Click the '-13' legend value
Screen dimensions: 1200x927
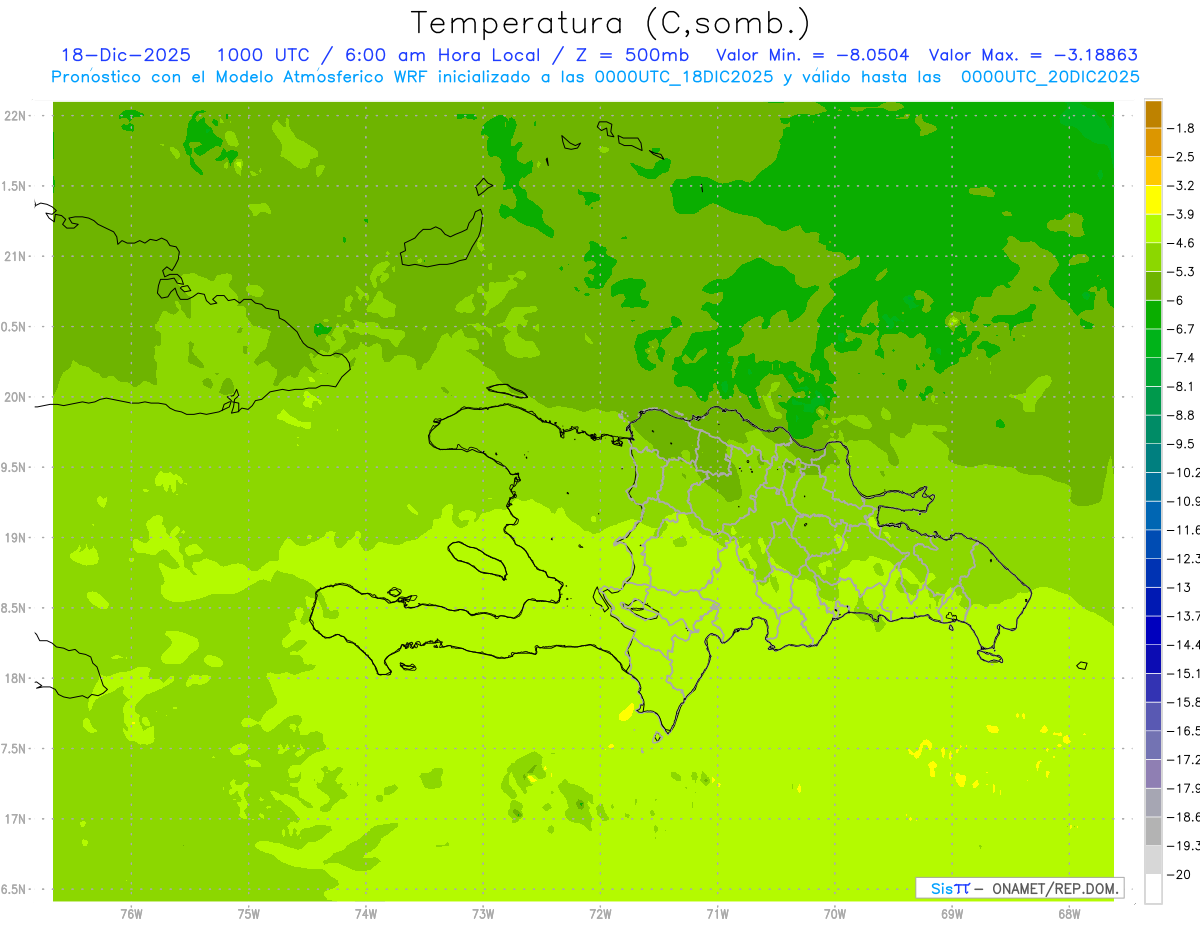(x=1181, y=587)
